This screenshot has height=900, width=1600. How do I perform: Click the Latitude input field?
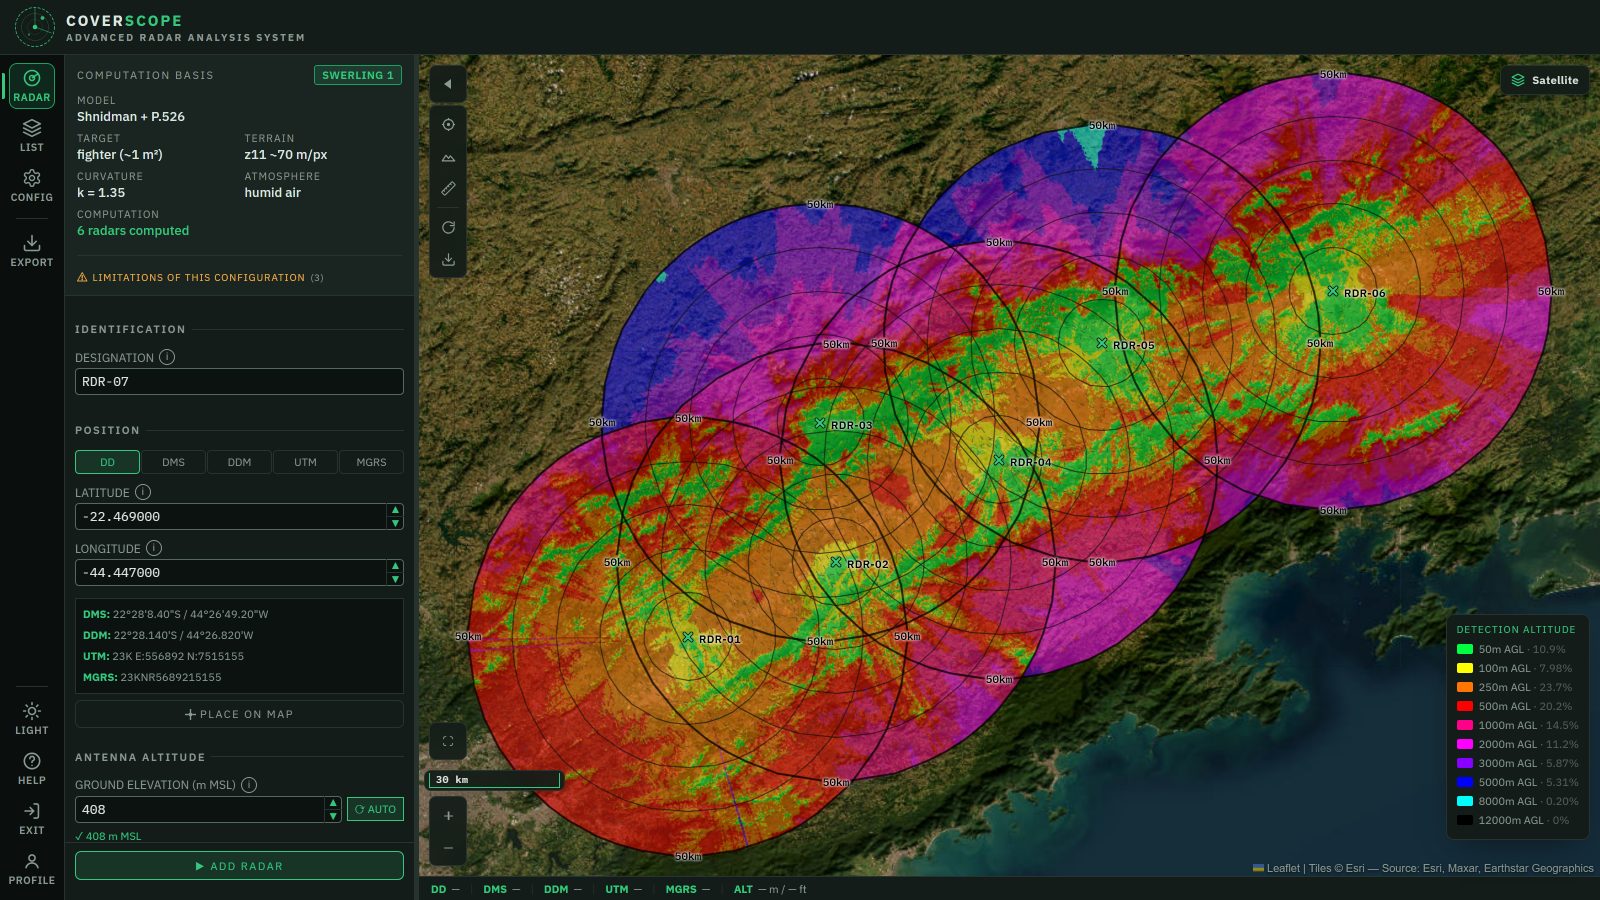(231, 516)
